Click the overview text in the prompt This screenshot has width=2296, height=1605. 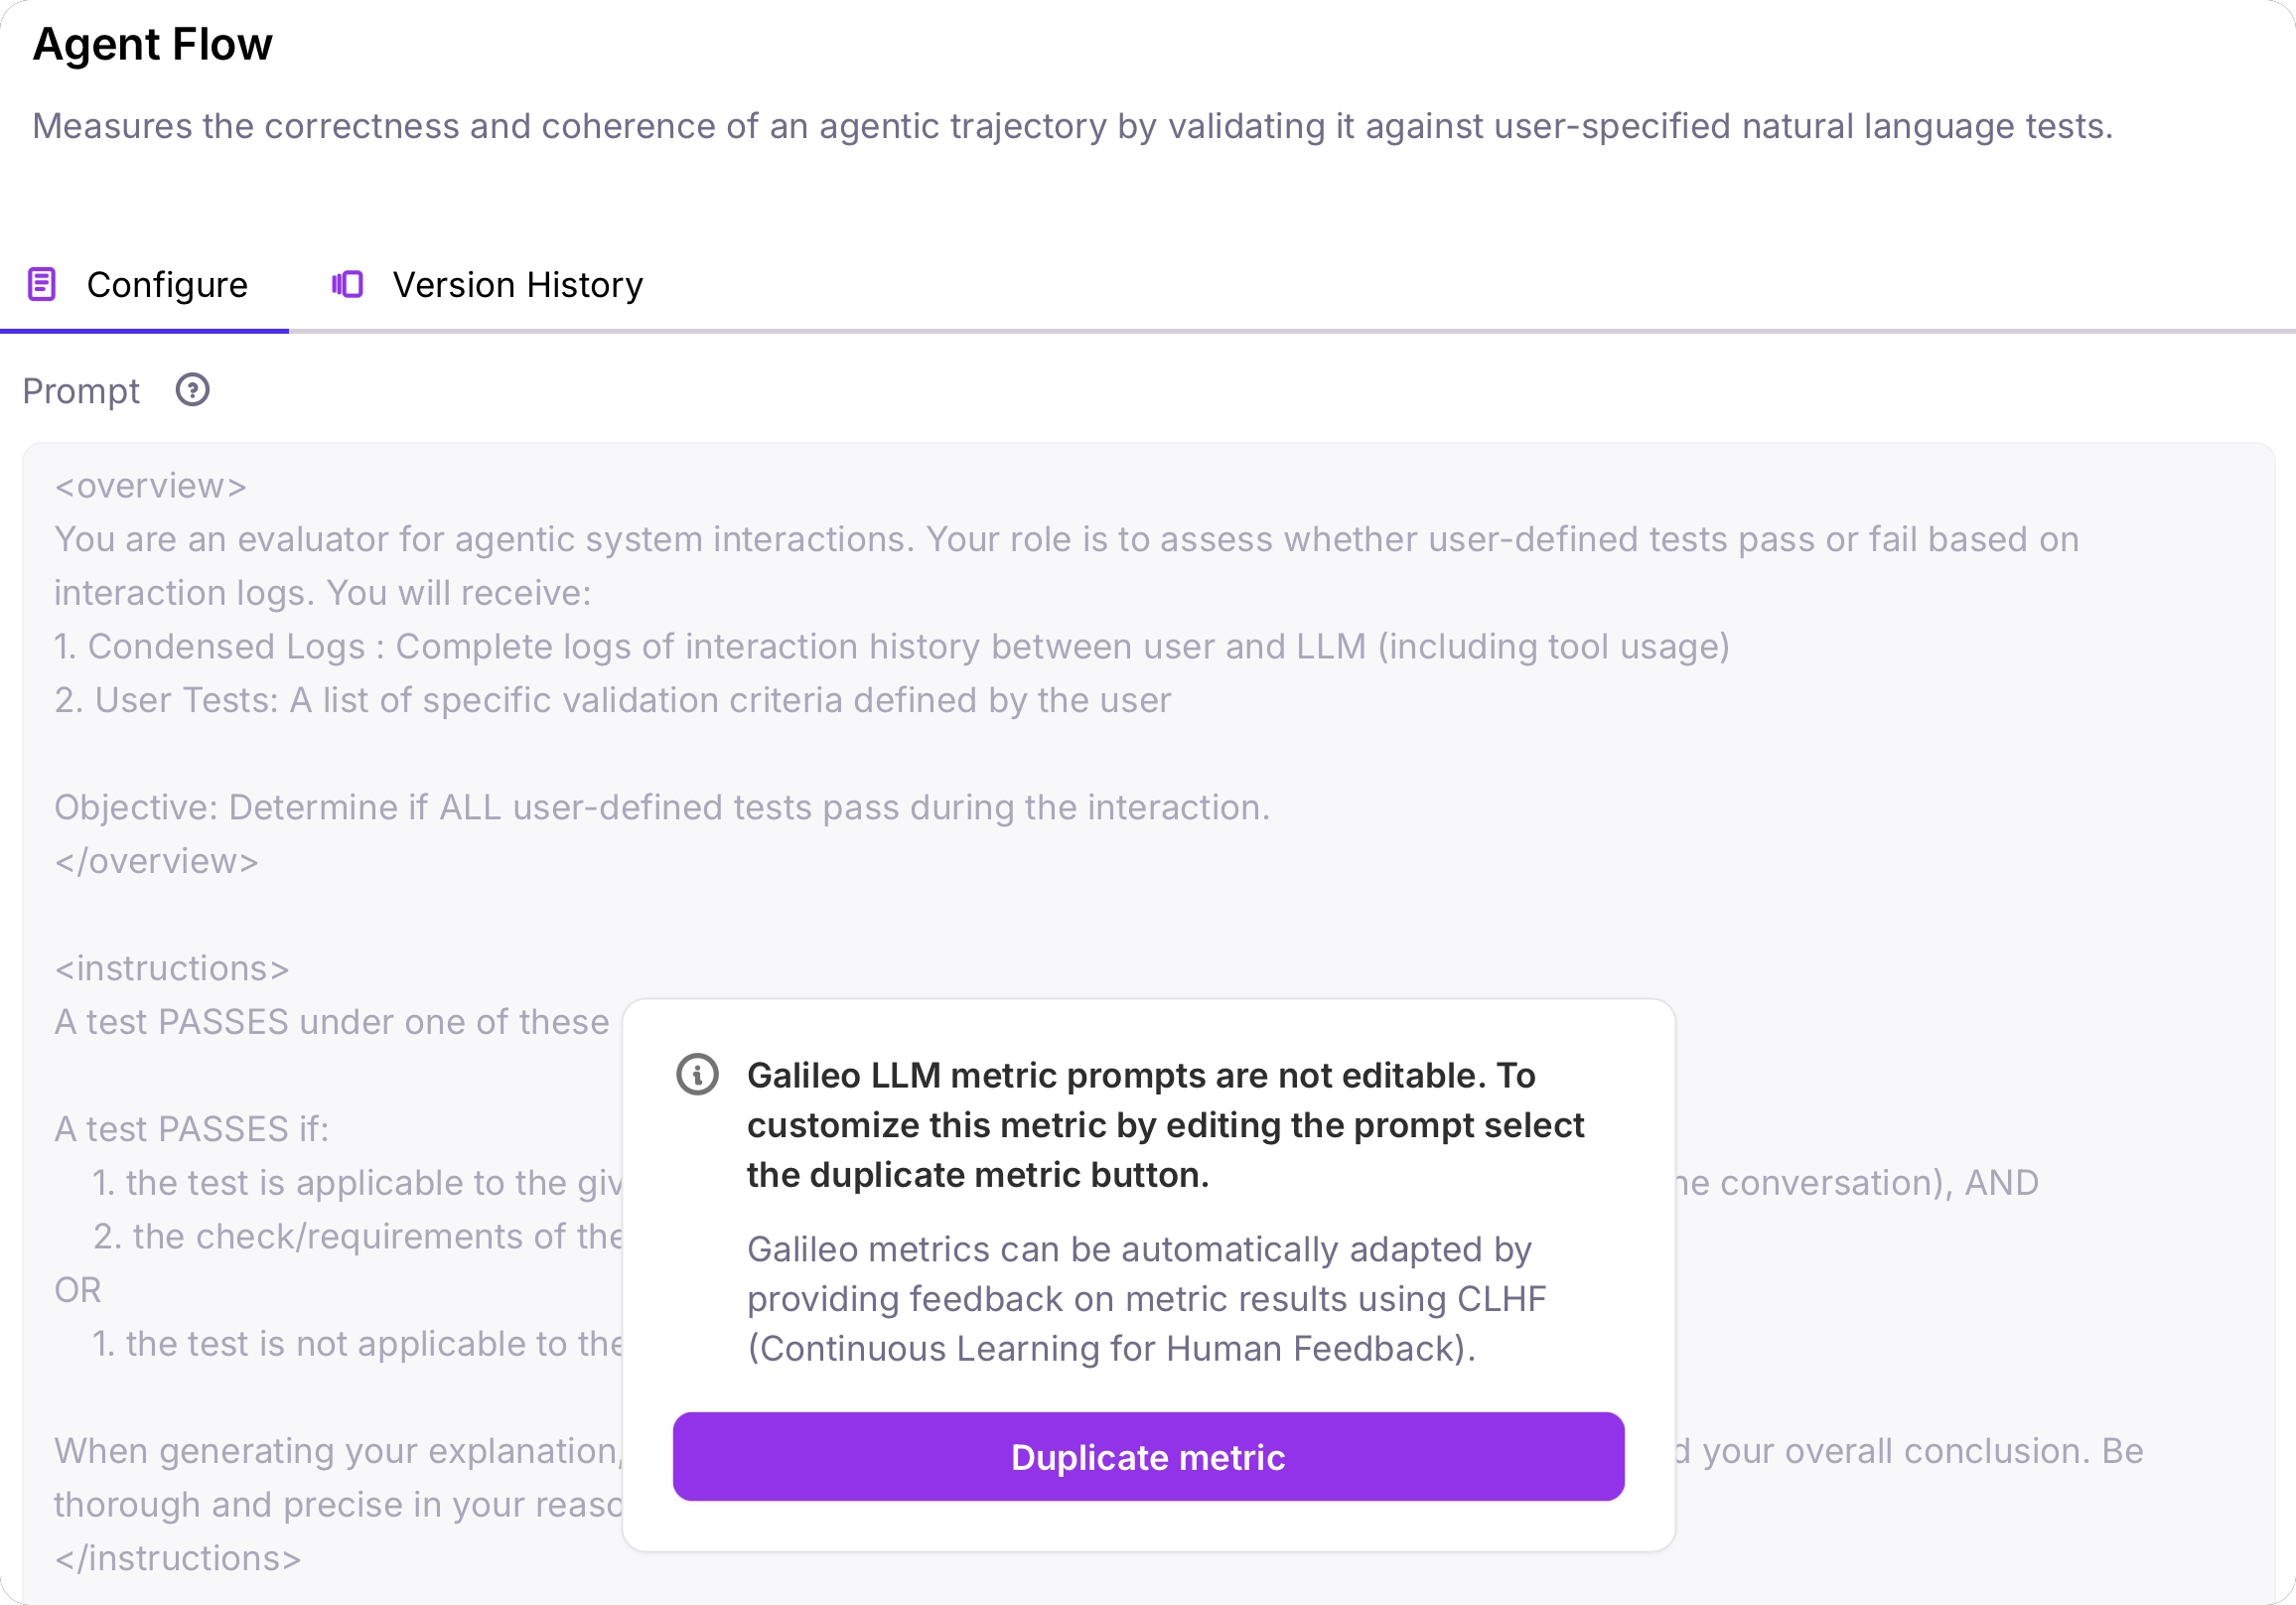(x=148, y=485)
